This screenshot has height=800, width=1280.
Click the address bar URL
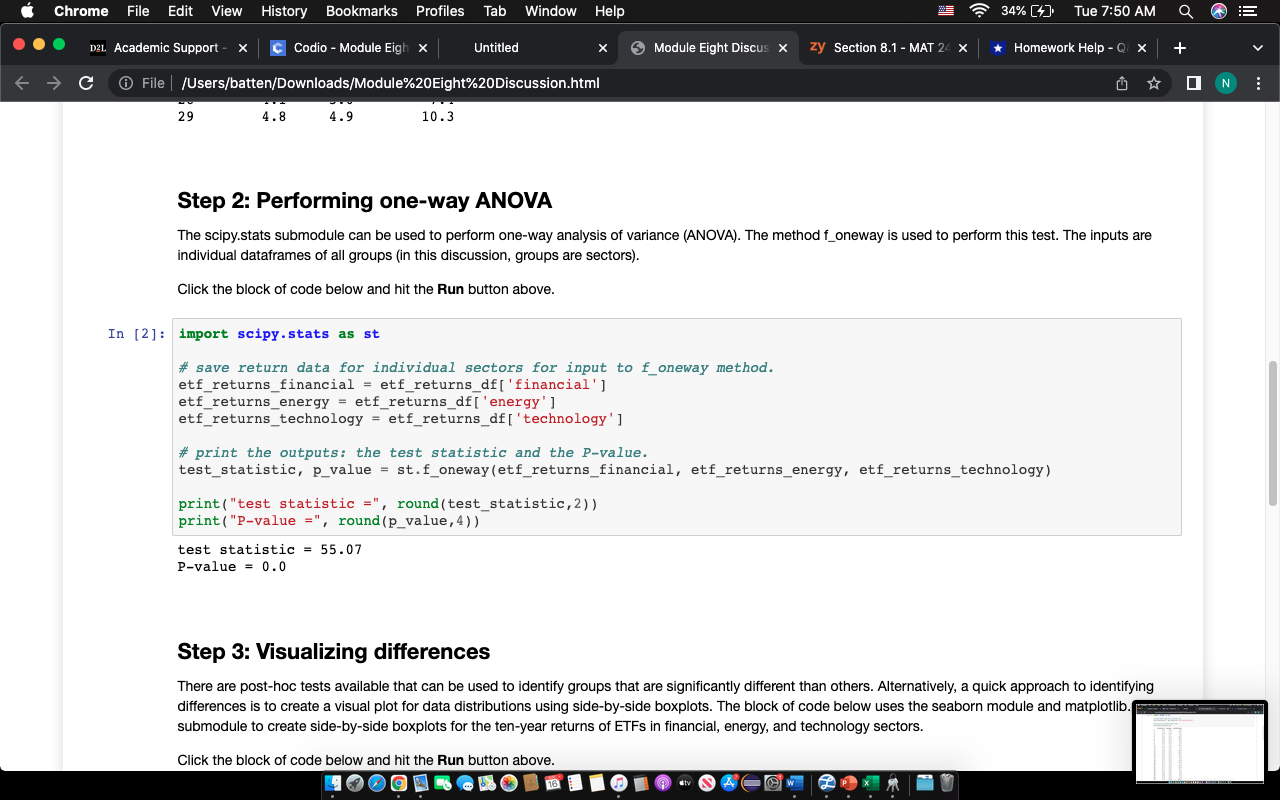pos(391,83)
